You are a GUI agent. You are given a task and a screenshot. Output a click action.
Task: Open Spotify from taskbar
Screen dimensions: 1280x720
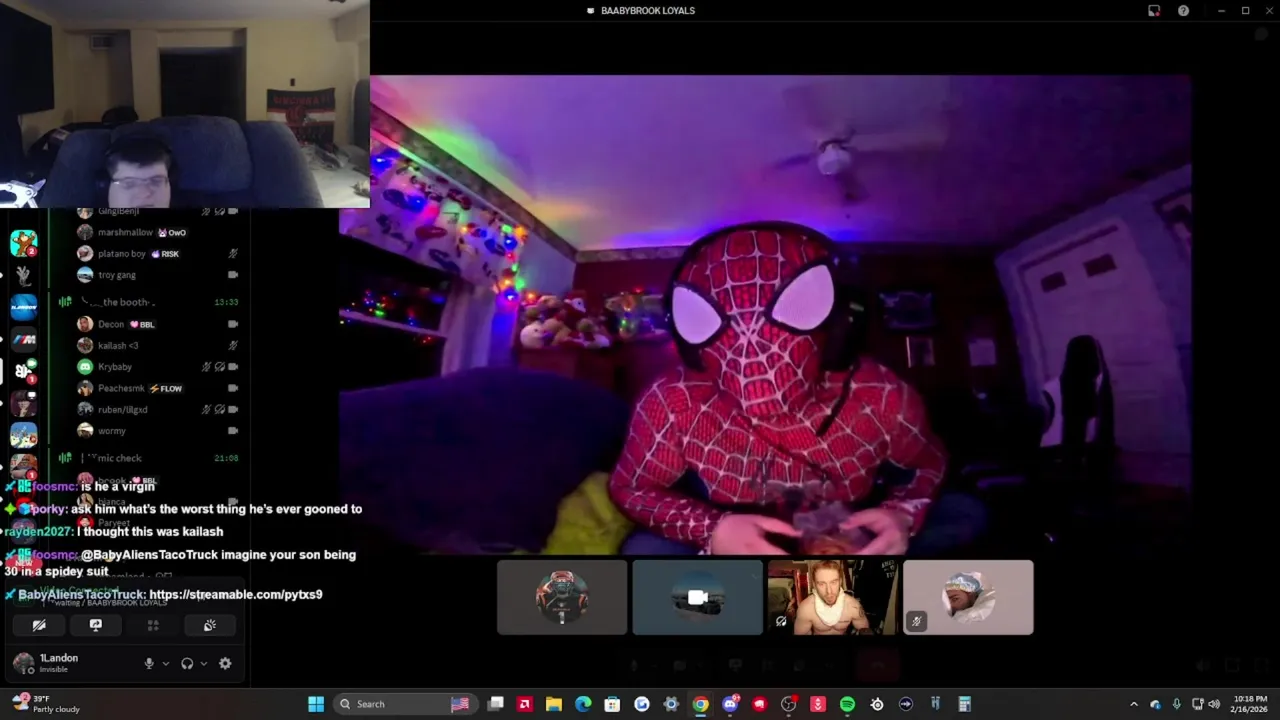(x=848, y=704)
